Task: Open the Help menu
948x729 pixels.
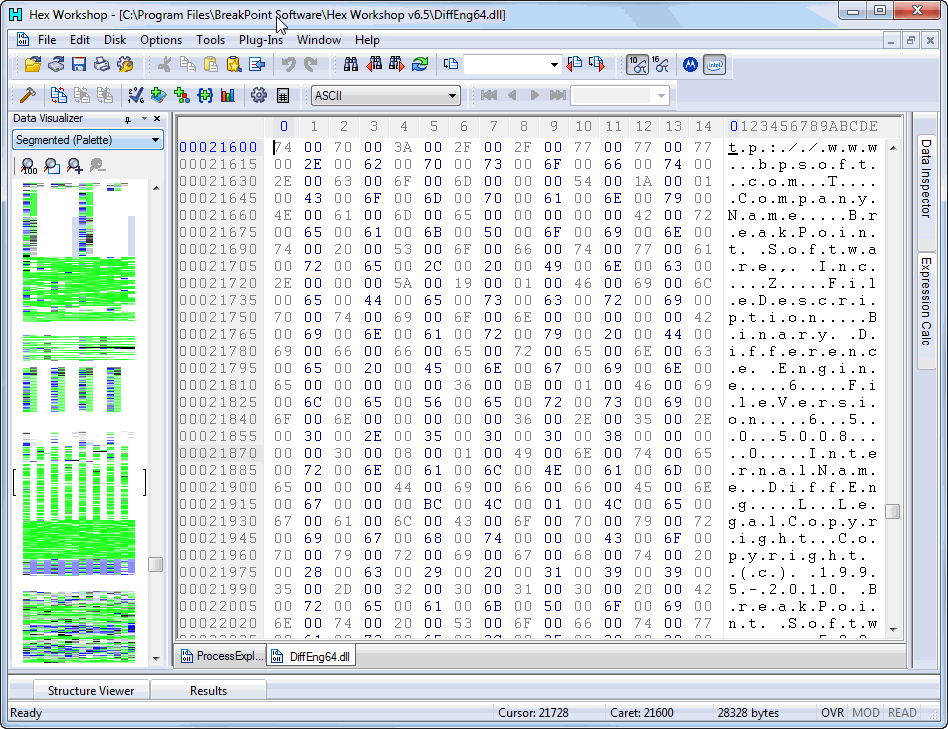Action: (367, 40)
